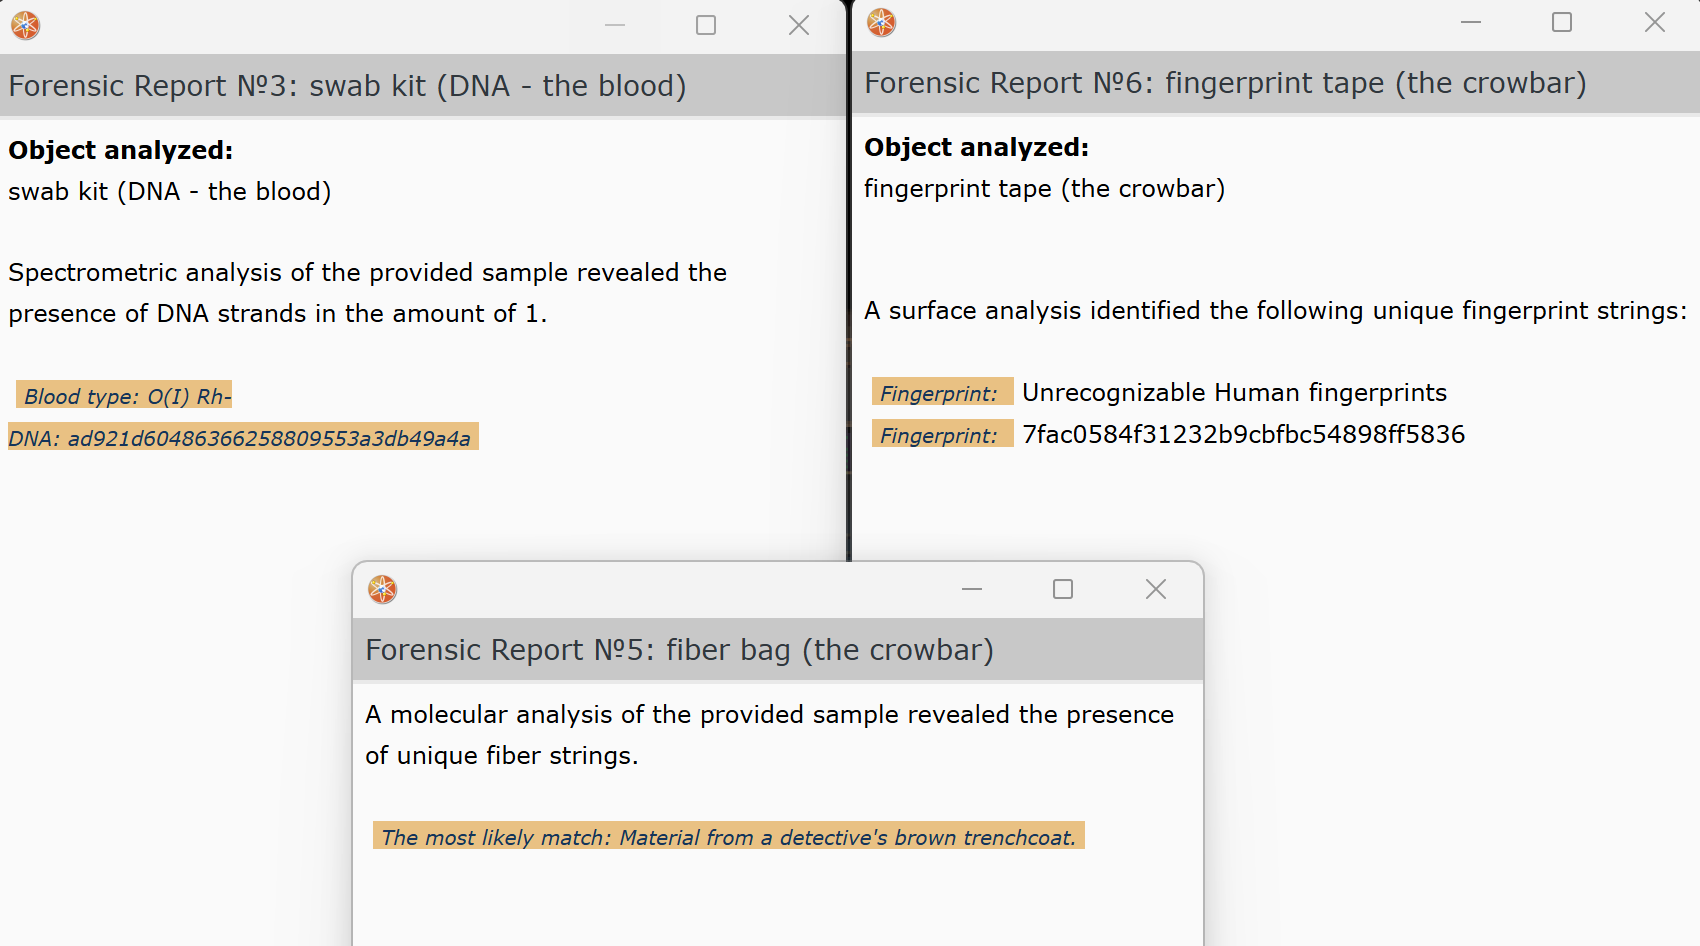Screen dimensions: 1700x946
Task: Click the Unrecognizable Human fingerprints entry
Action: (x=1234, y=392)
